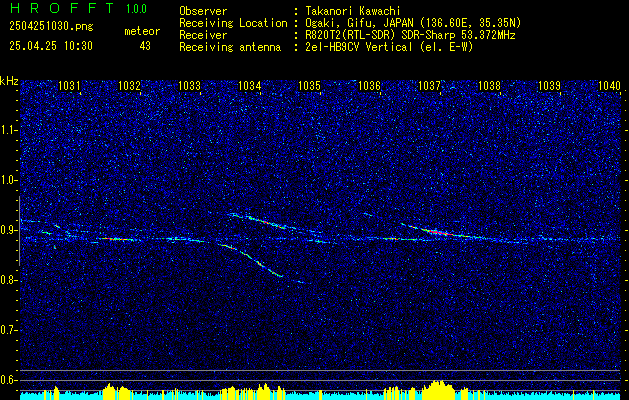
Task: Click the meteor label
Action: click(142, 31)
